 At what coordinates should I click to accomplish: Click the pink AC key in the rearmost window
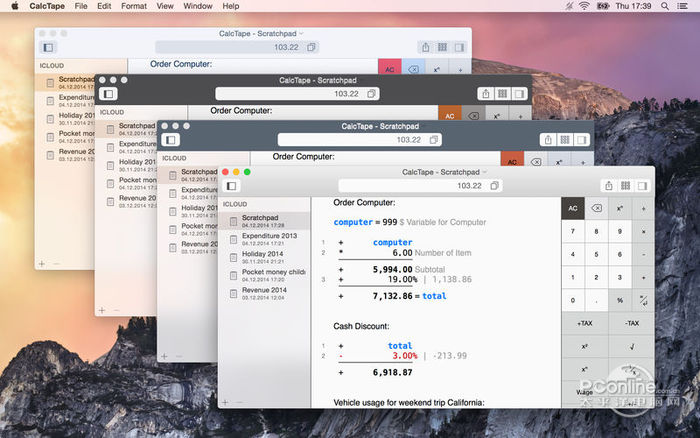click(390, 69)
